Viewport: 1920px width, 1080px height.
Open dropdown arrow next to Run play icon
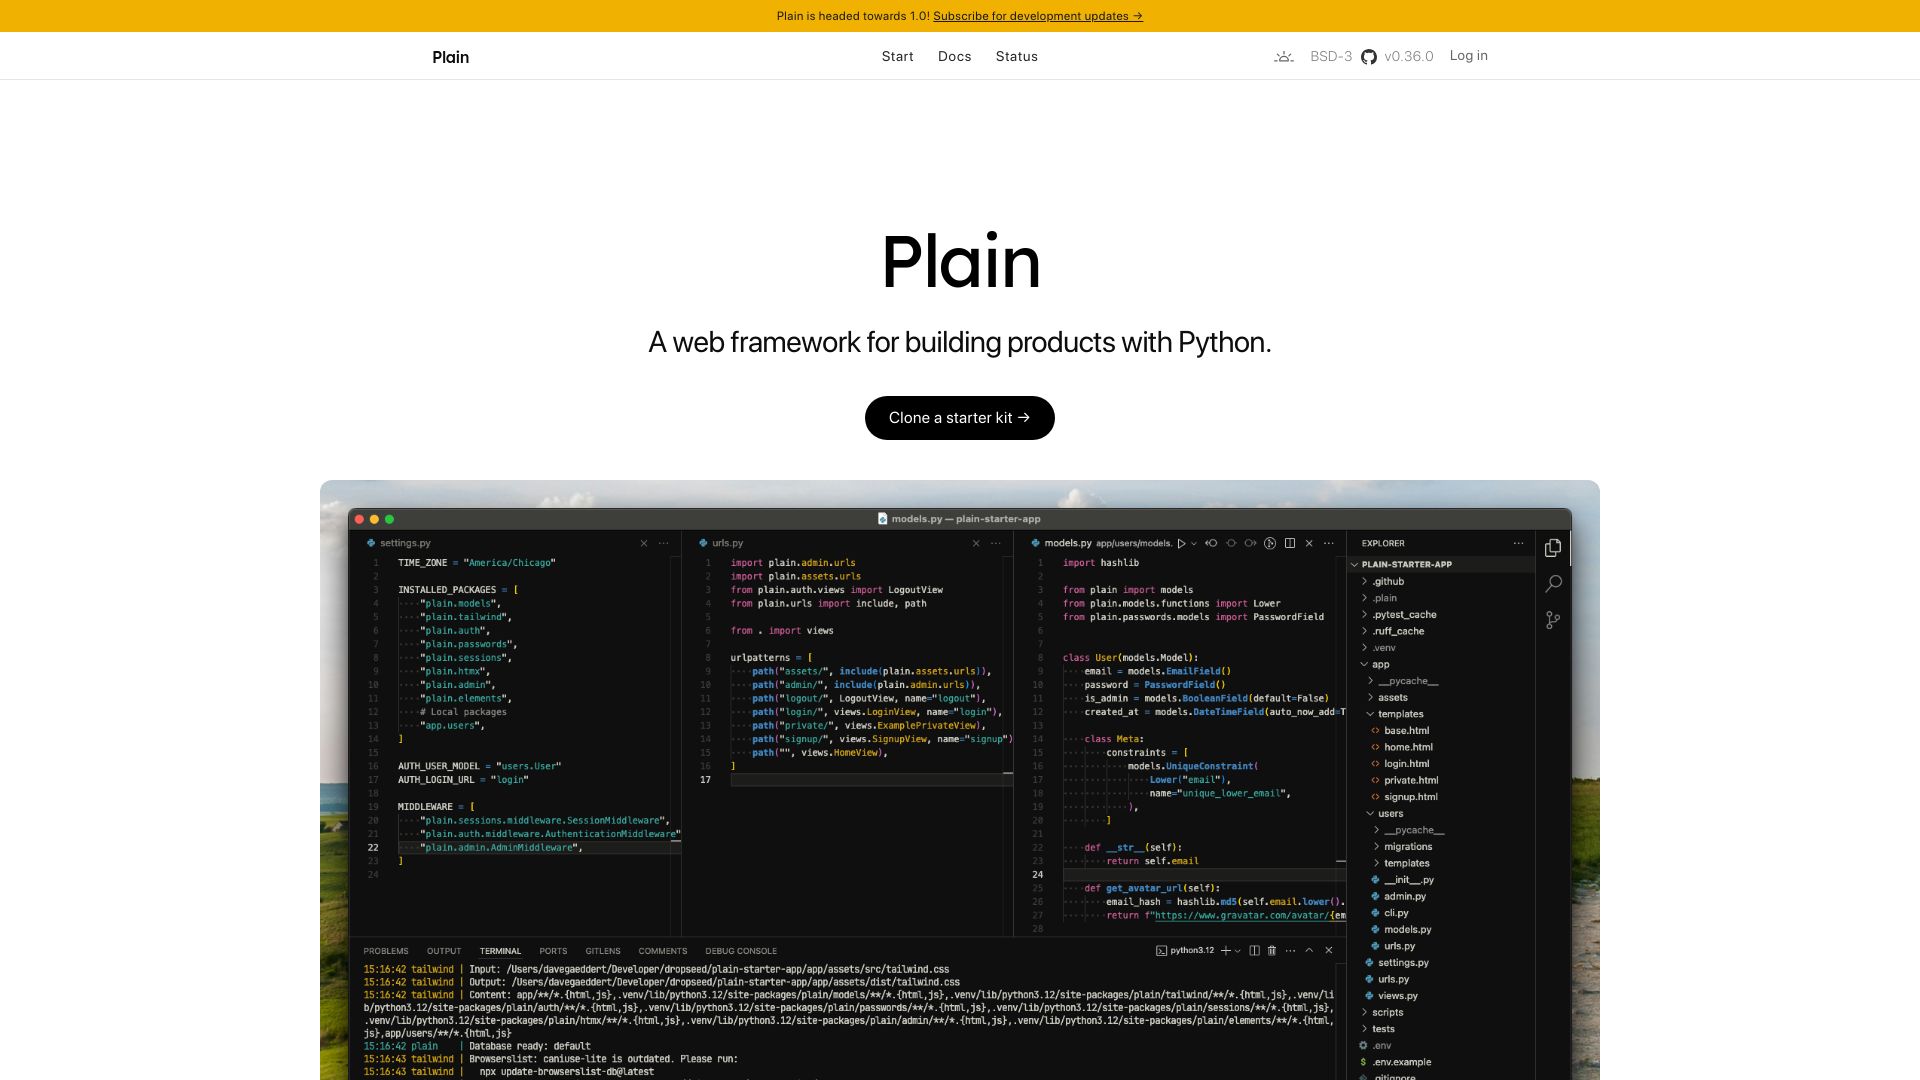(x=1193, y=544)
